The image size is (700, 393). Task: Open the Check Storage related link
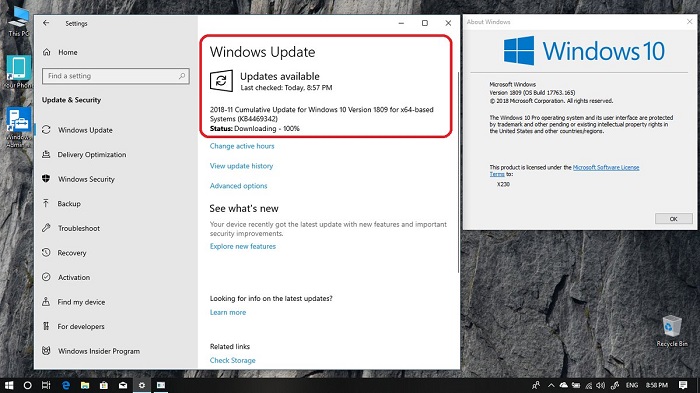(x=233, y=360)
